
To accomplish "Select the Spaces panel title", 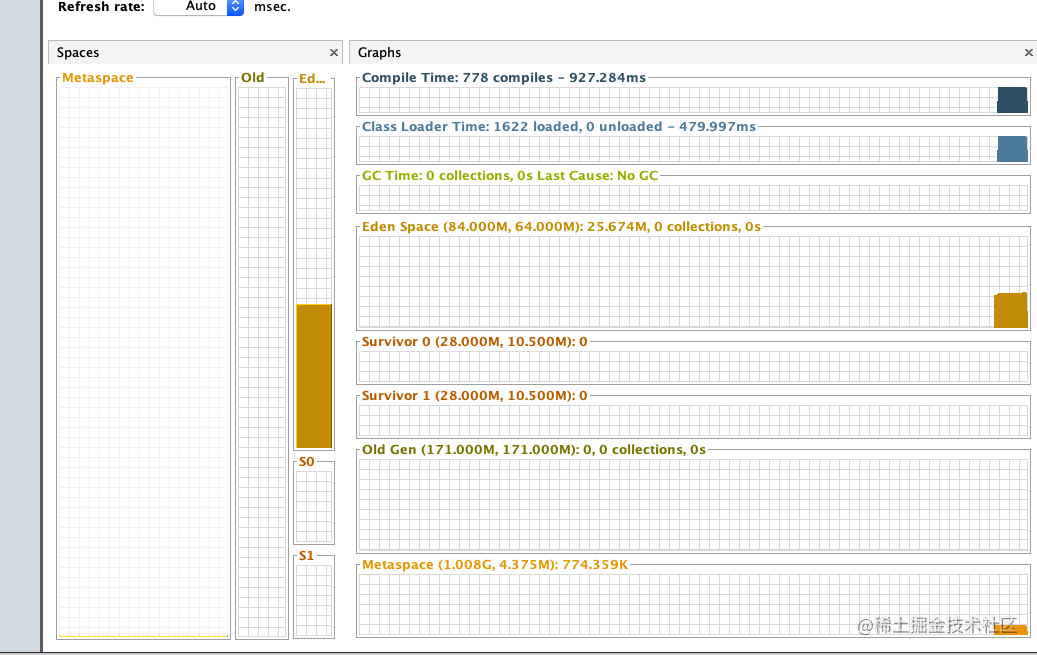I will click(x=78, y=52).
